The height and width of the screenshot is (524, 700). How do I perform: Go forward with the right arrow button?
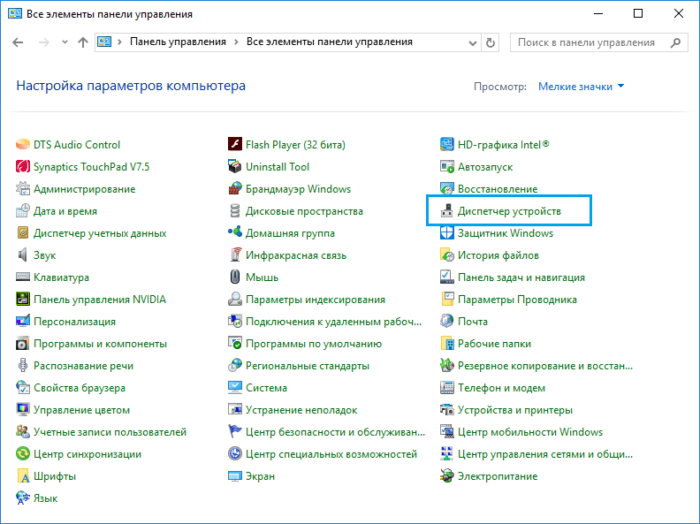pyautogui.click(x=44, y=42)
